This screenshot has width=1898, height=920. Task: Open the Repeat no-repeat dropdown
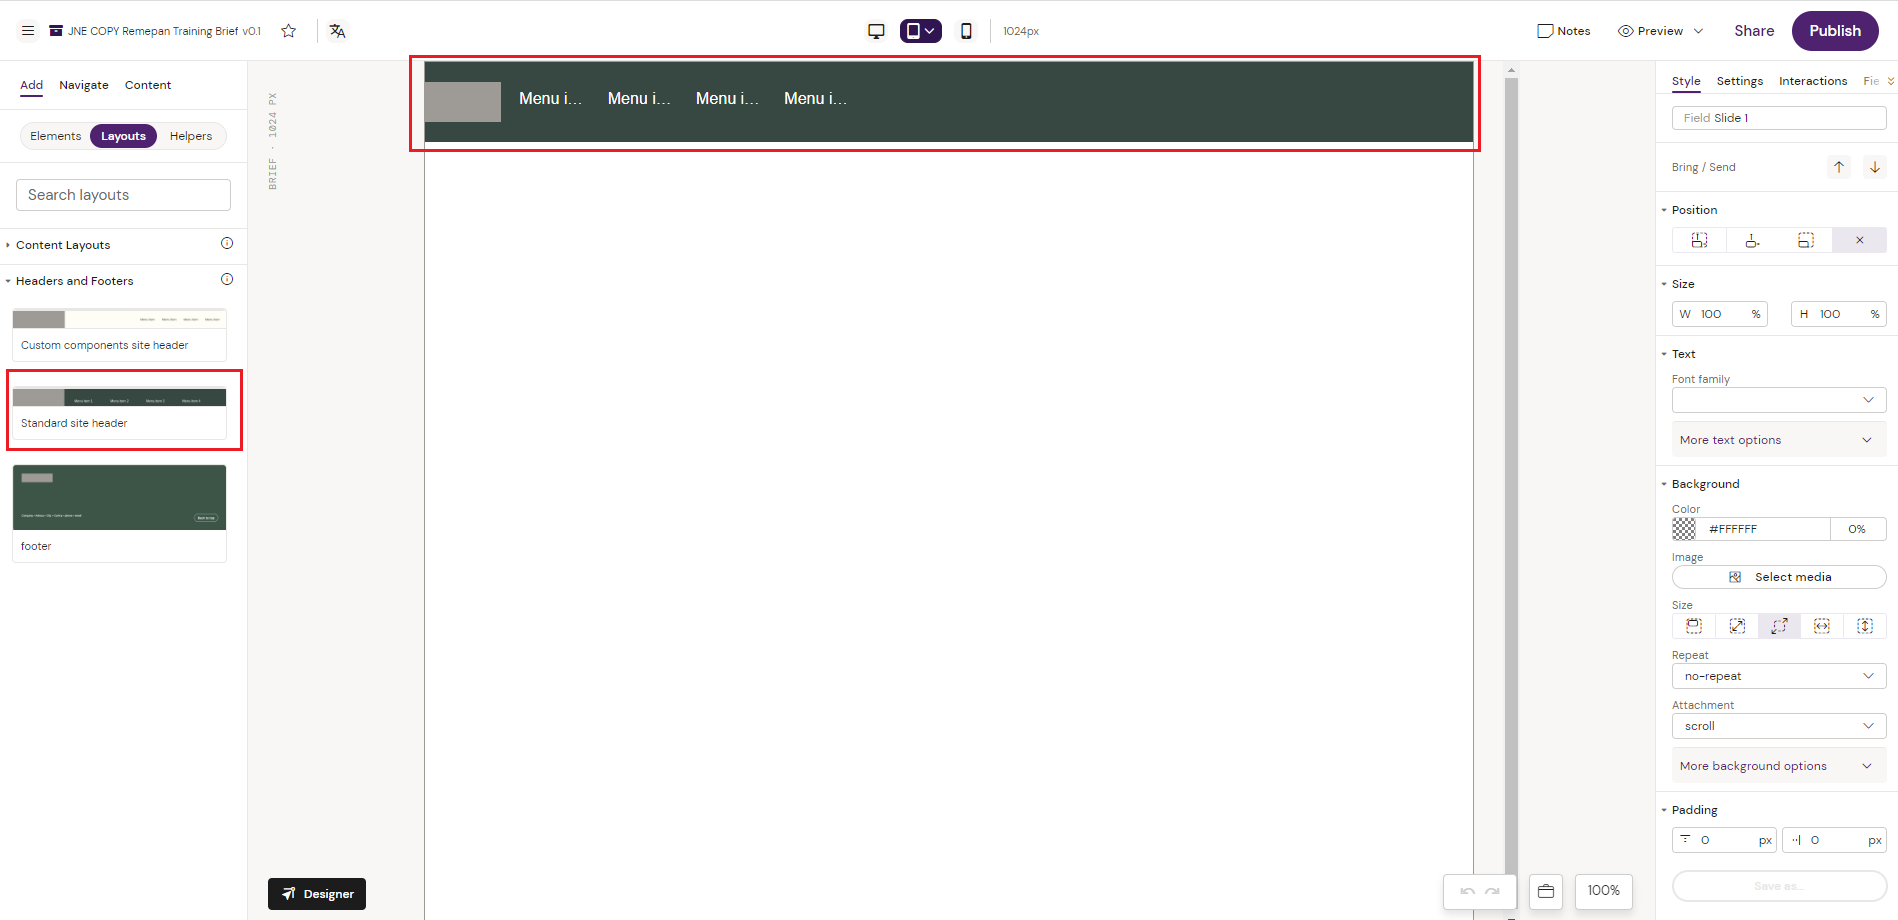coord(1778,676)
